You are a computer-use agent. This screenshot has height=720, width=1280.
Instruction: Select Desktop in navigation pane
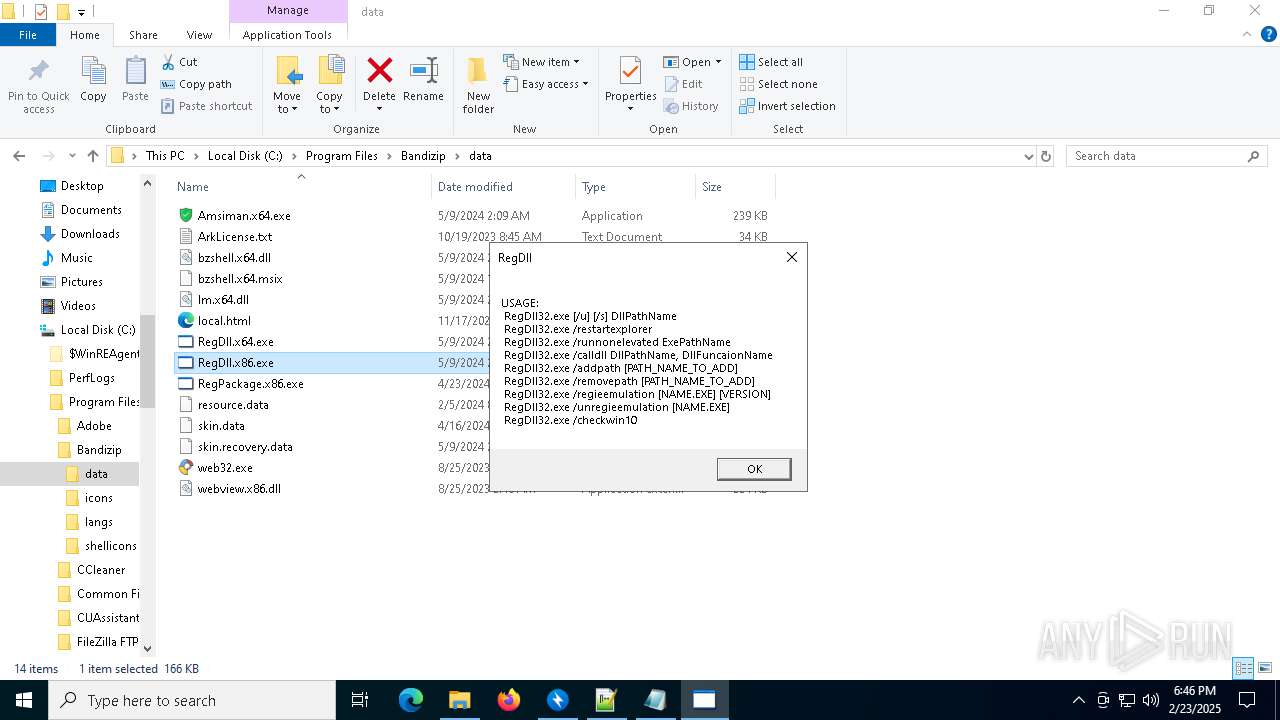tap(82, 186)
